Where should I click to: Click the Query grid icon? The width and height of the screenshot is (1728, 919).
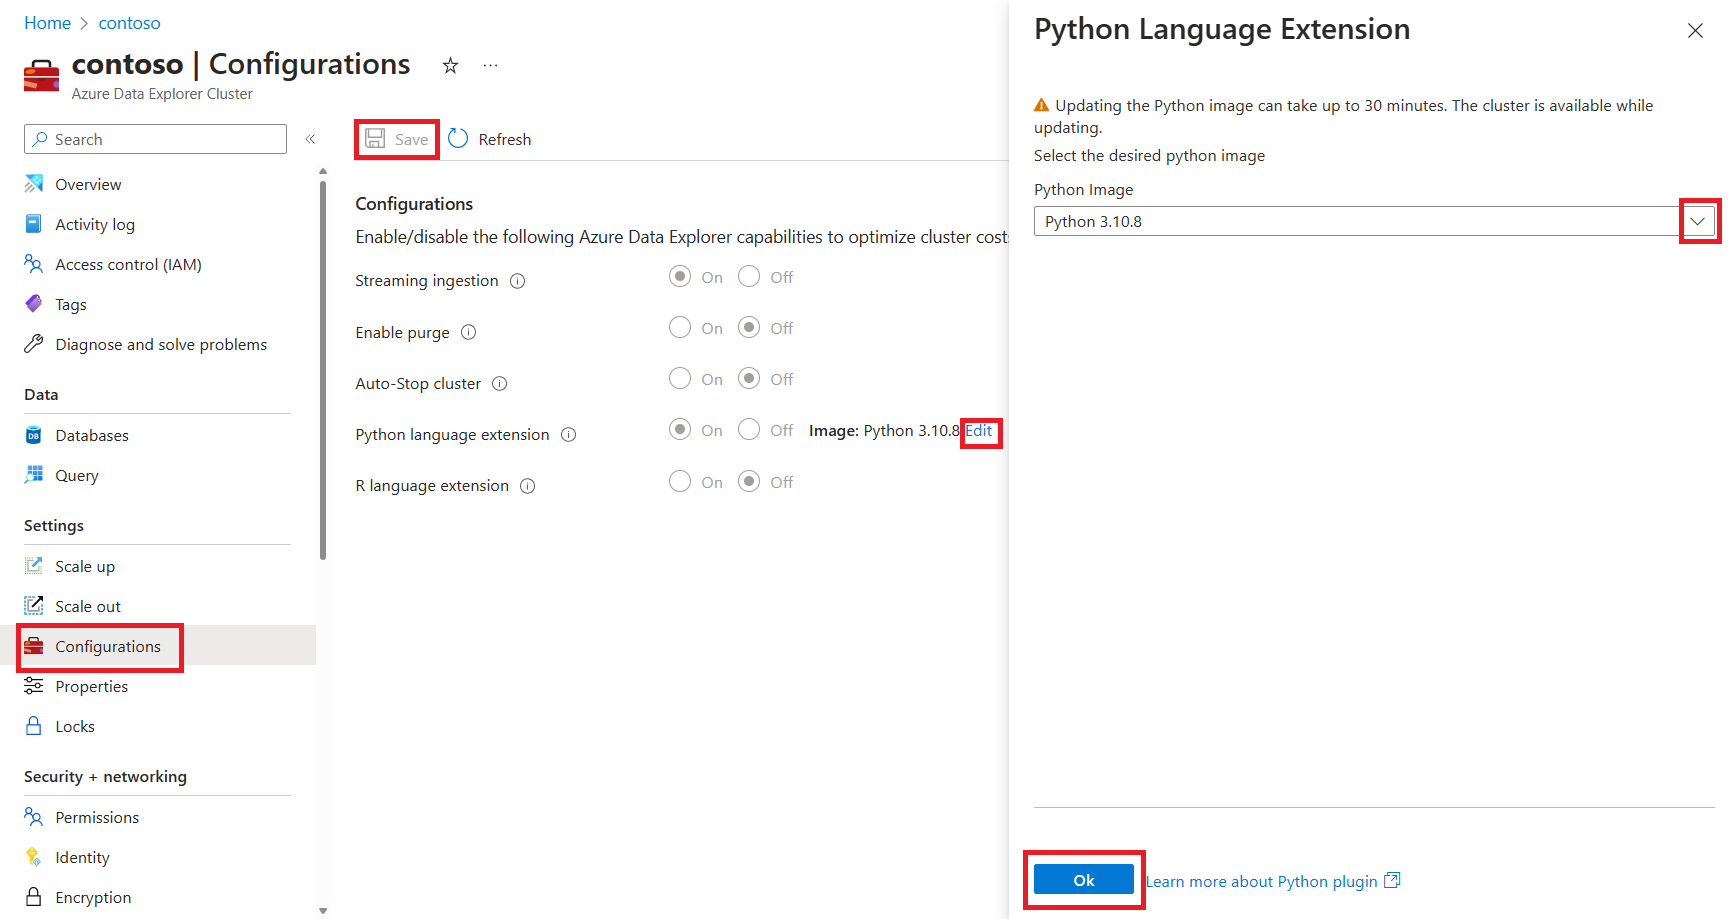tap(34, 475)
